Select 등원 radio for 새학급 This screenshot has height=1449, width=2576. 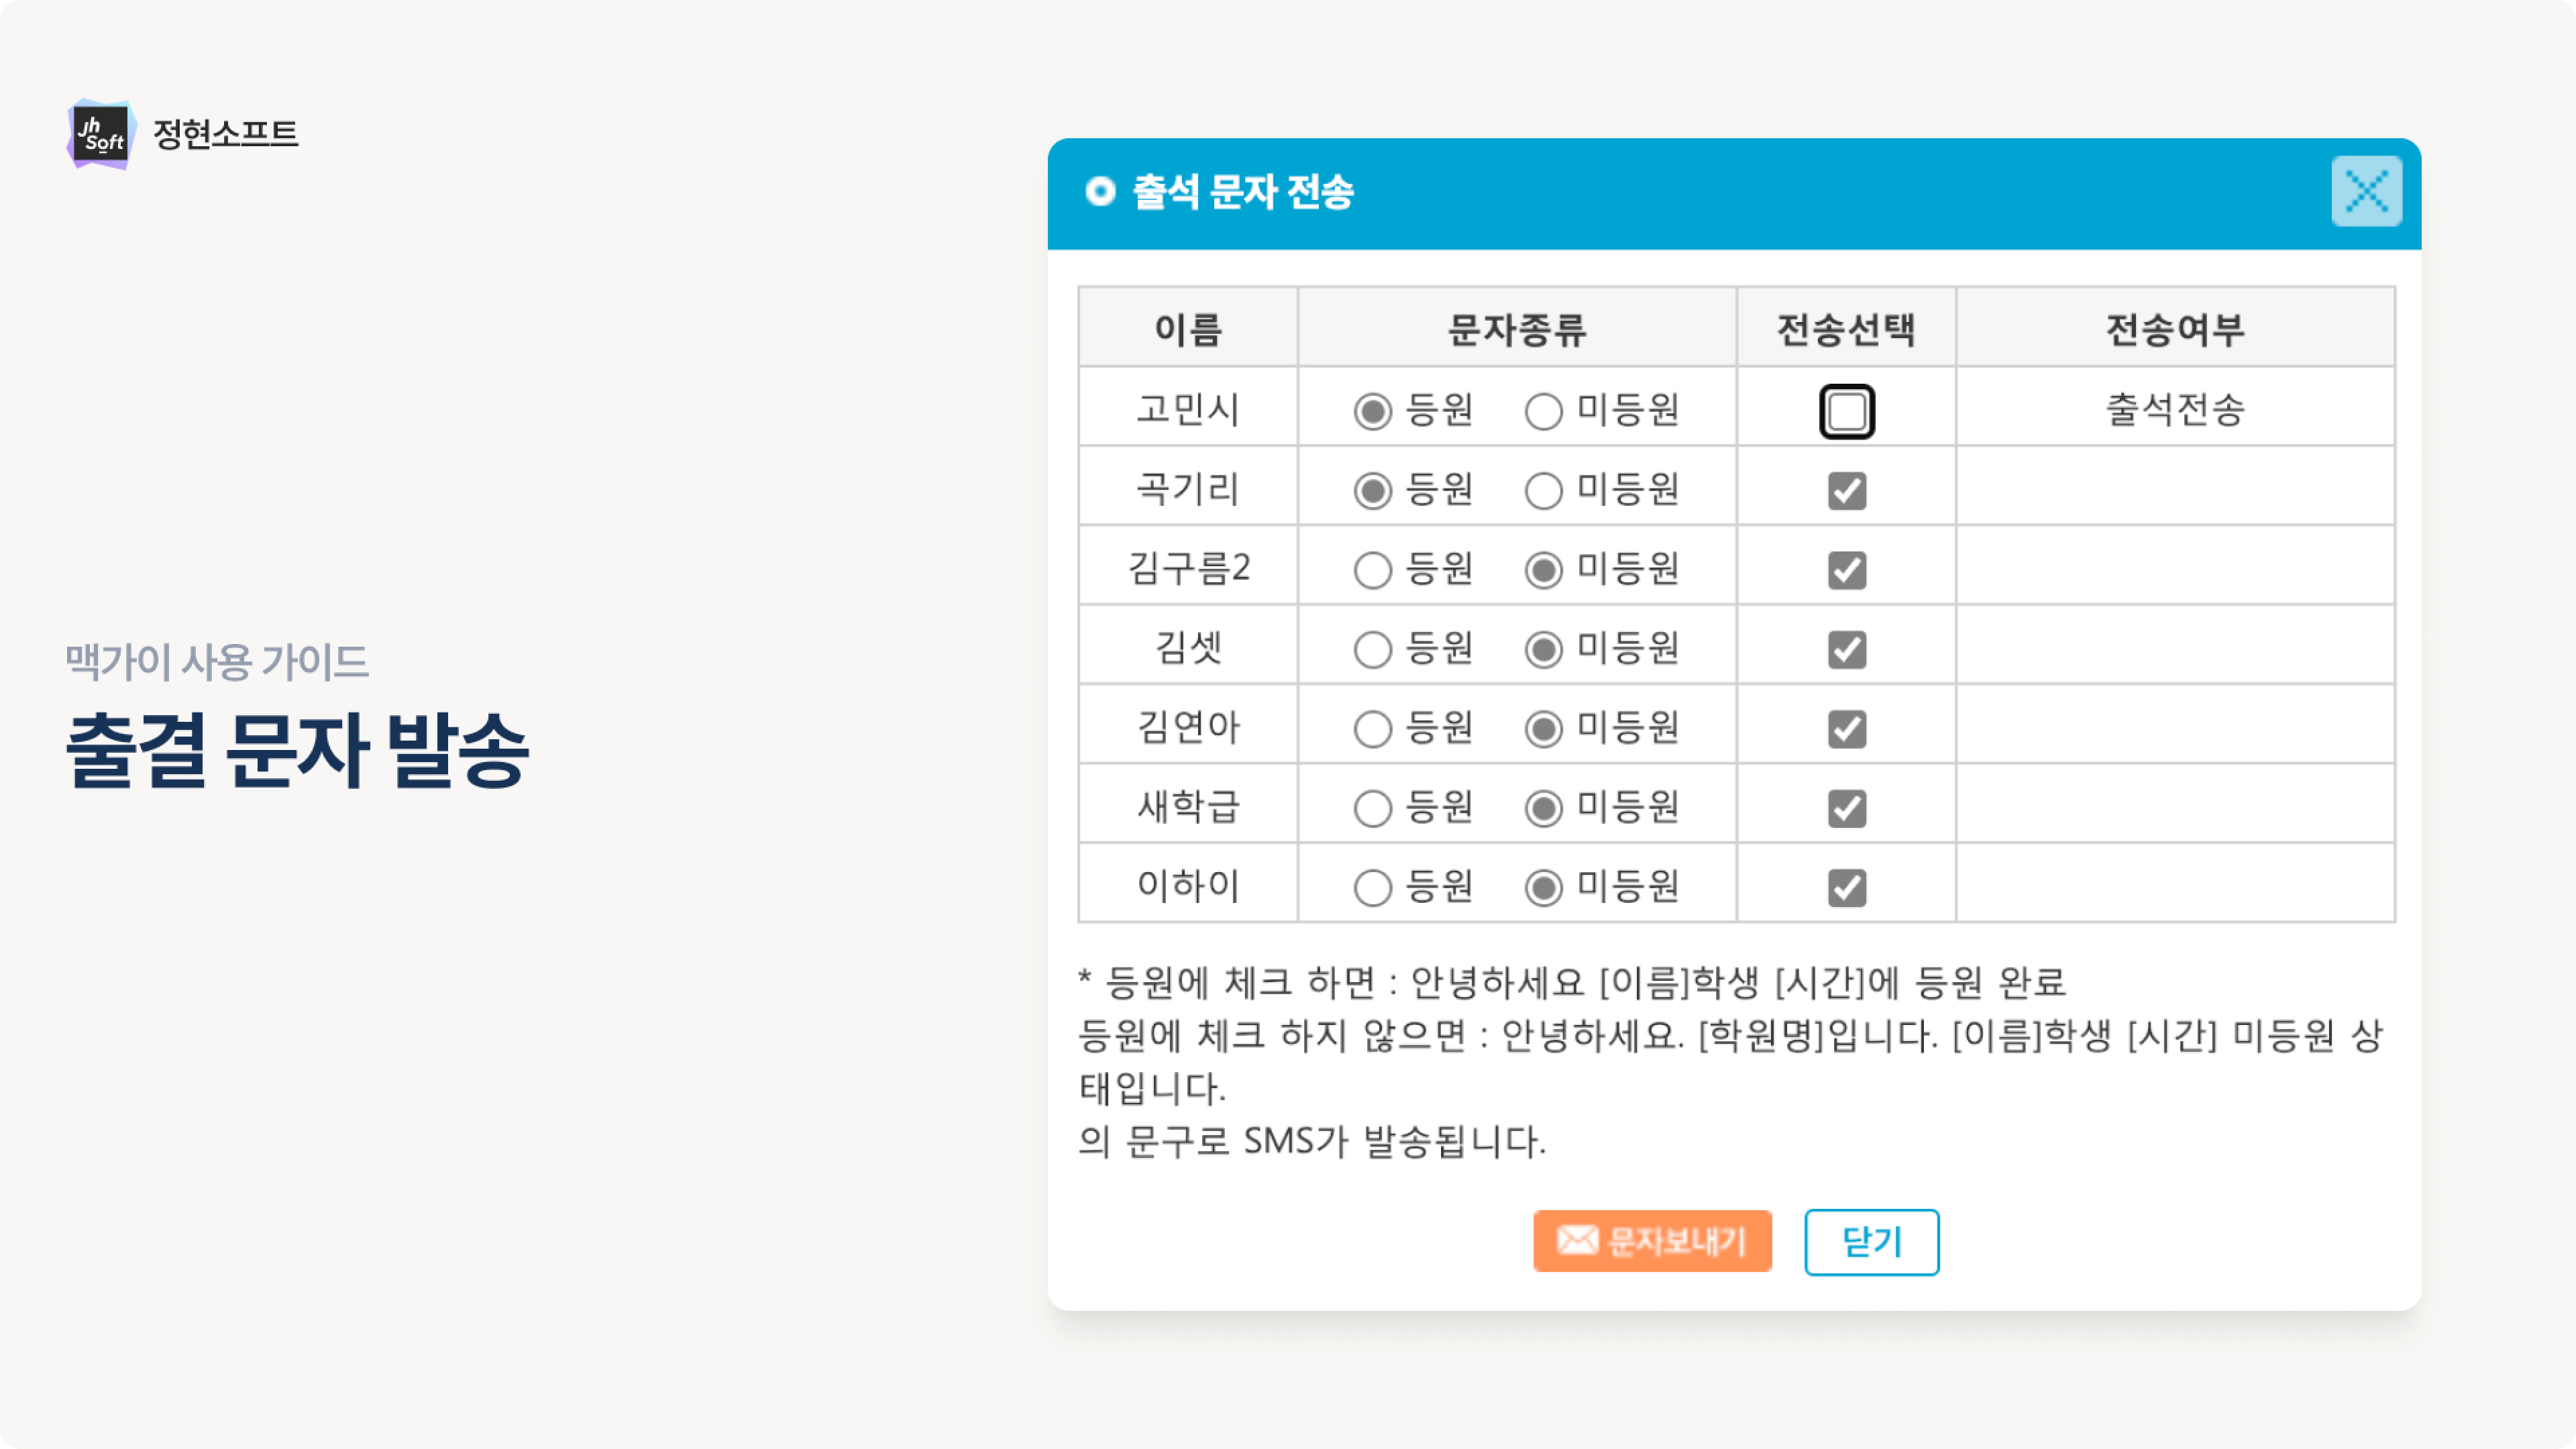coord(1372,808)
